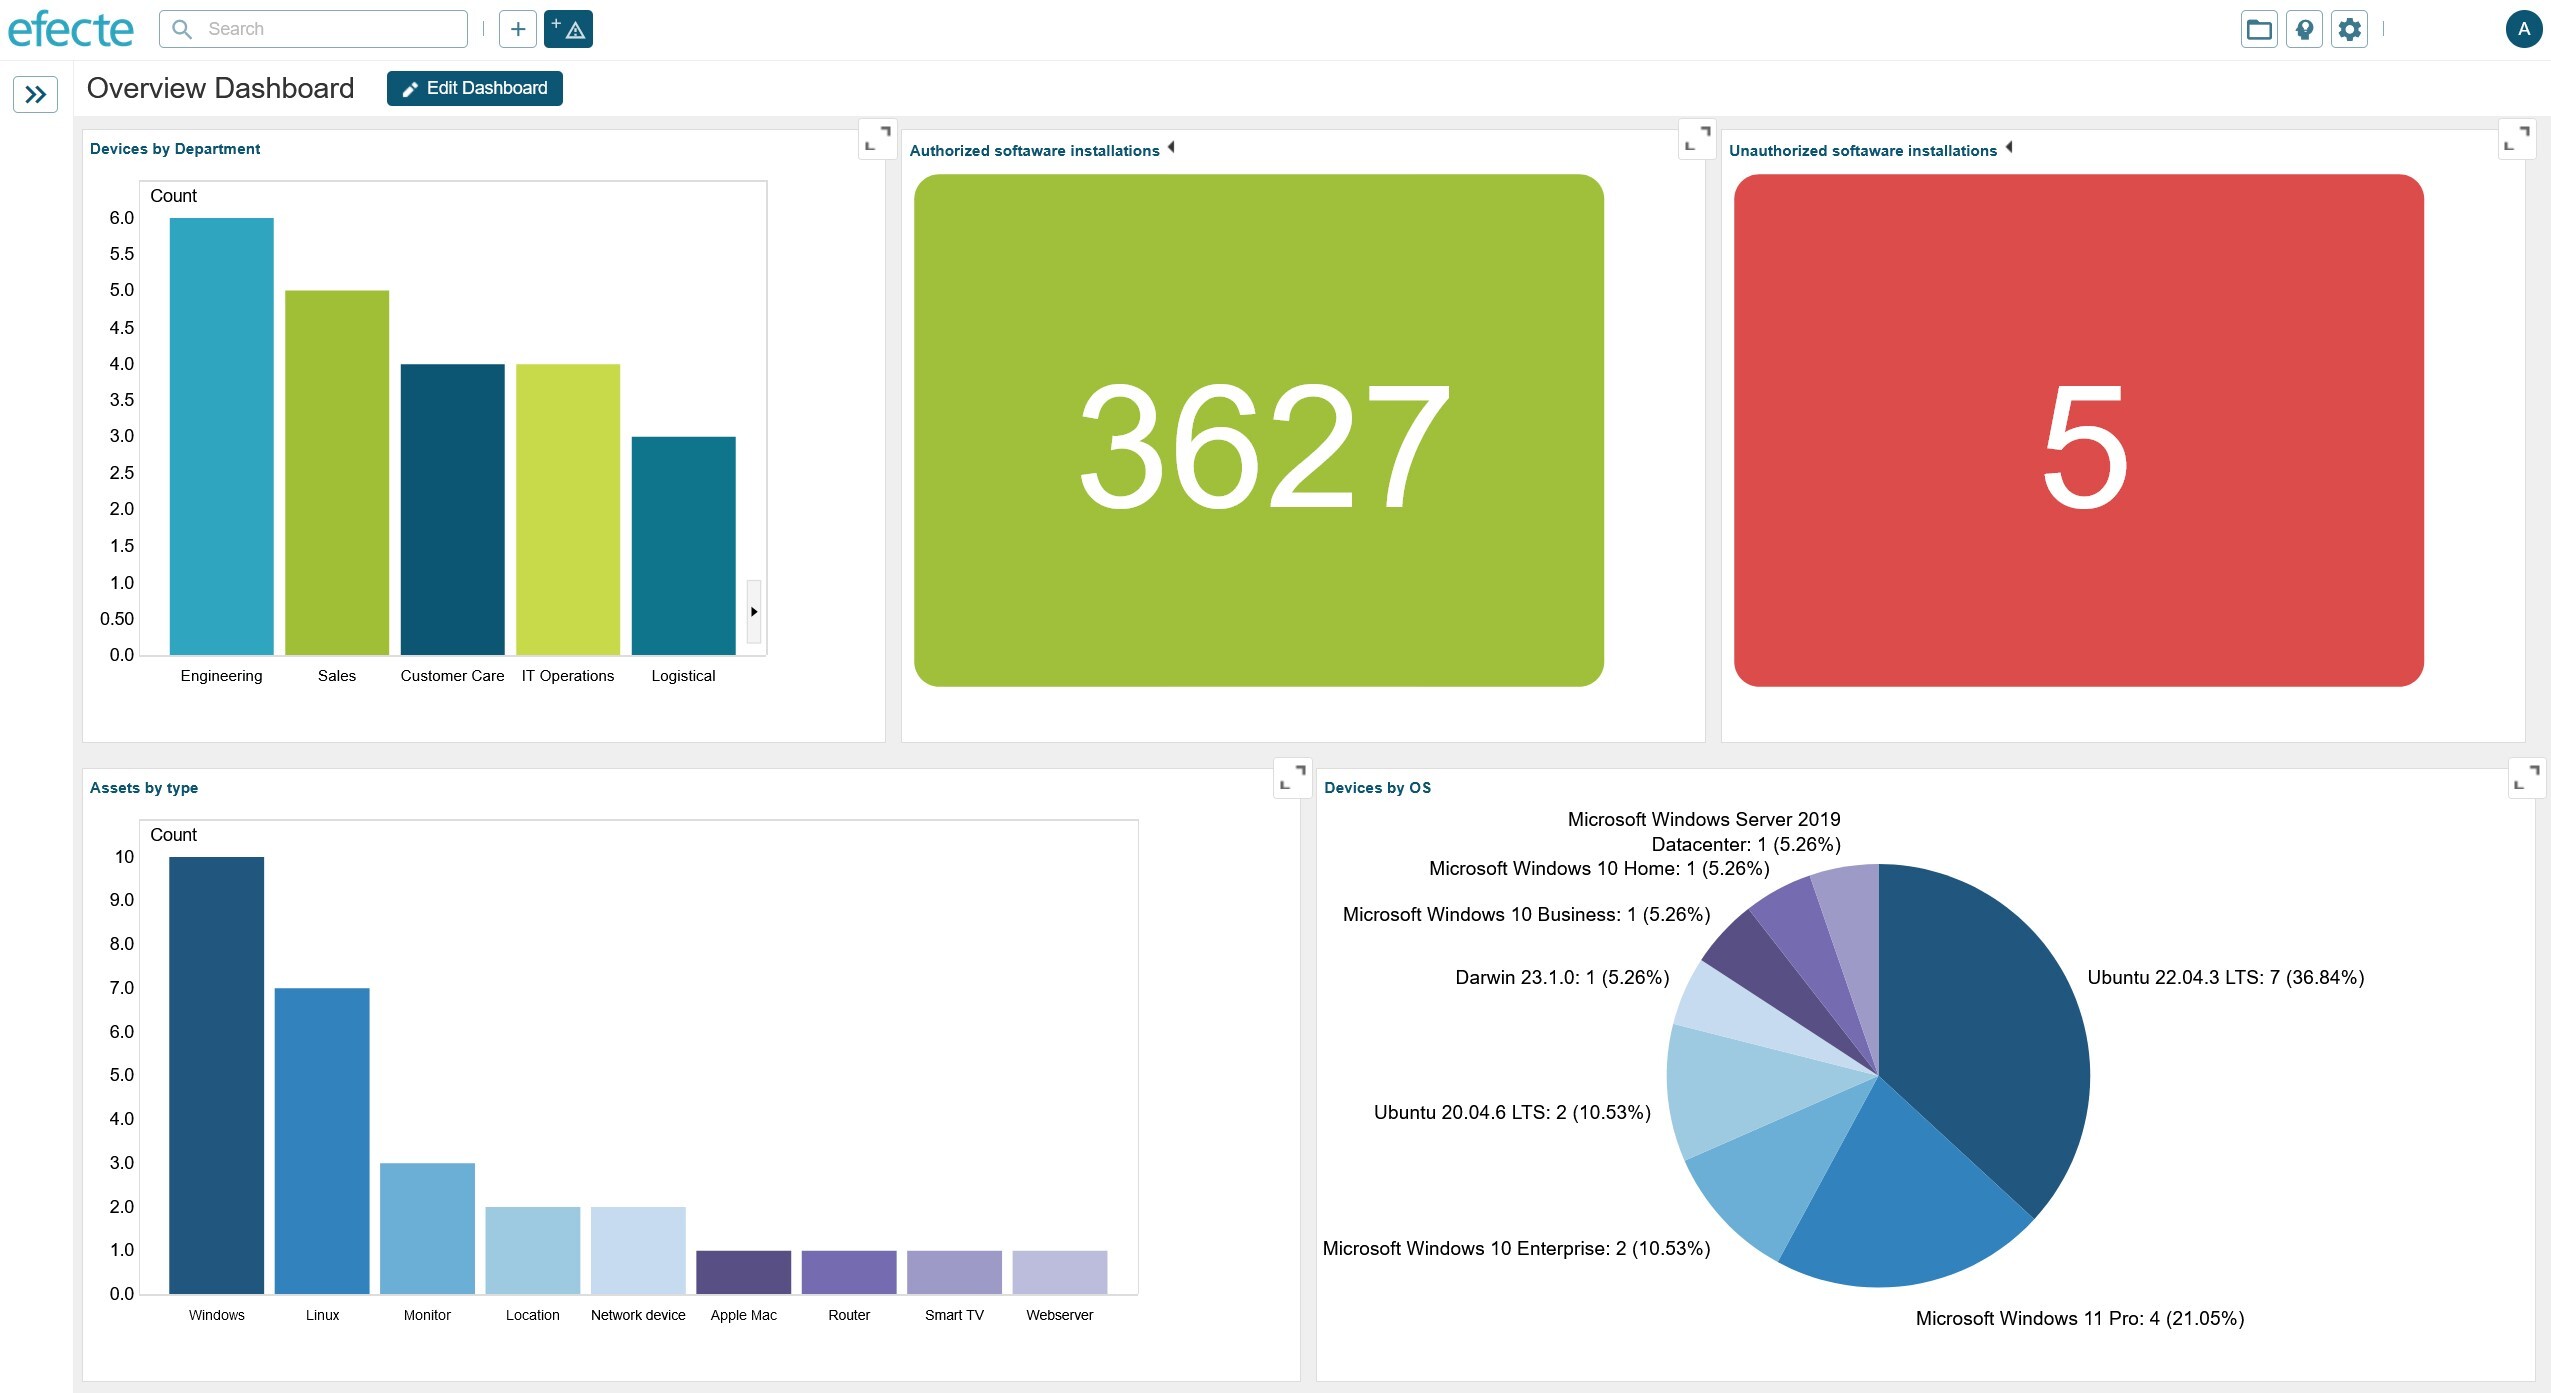Image resolution: width=2551 pixels, height=1393 pixels.
Task: Click the Devices by OS title
Action: pos(1377,788)
